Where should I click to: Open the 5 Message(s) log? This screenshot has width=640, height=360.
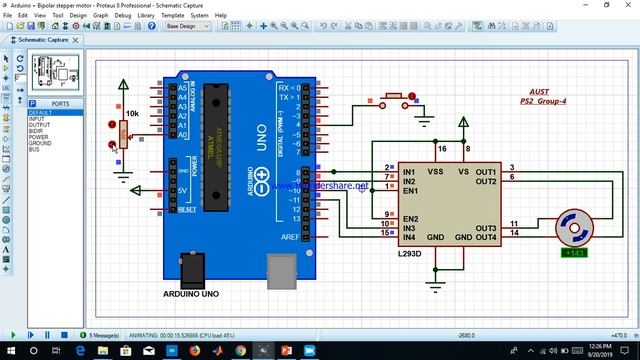click(x=100, y=335)
